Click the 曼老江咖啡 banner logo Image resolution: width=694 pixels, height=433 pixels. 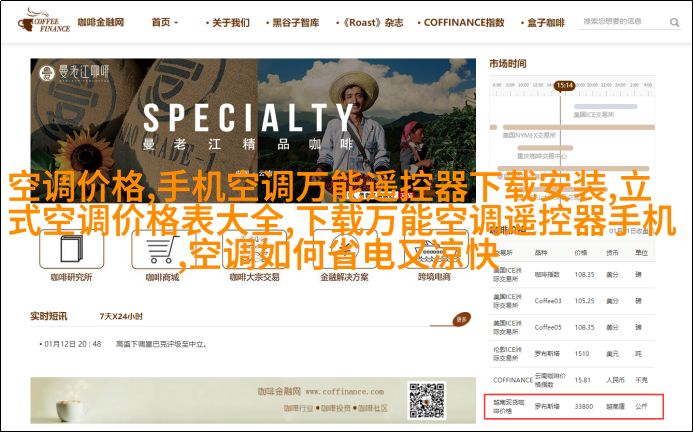pos(74,73)
